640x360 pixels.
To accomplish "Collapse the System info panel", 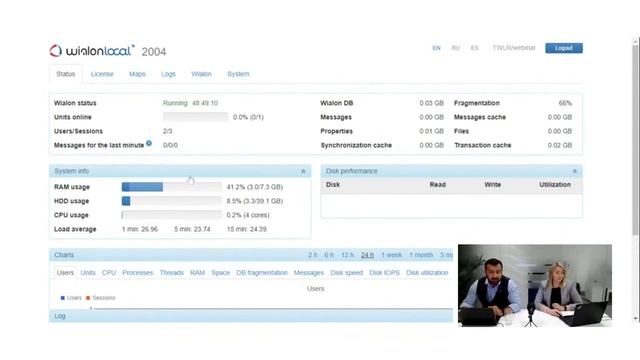I will (303, 171).
